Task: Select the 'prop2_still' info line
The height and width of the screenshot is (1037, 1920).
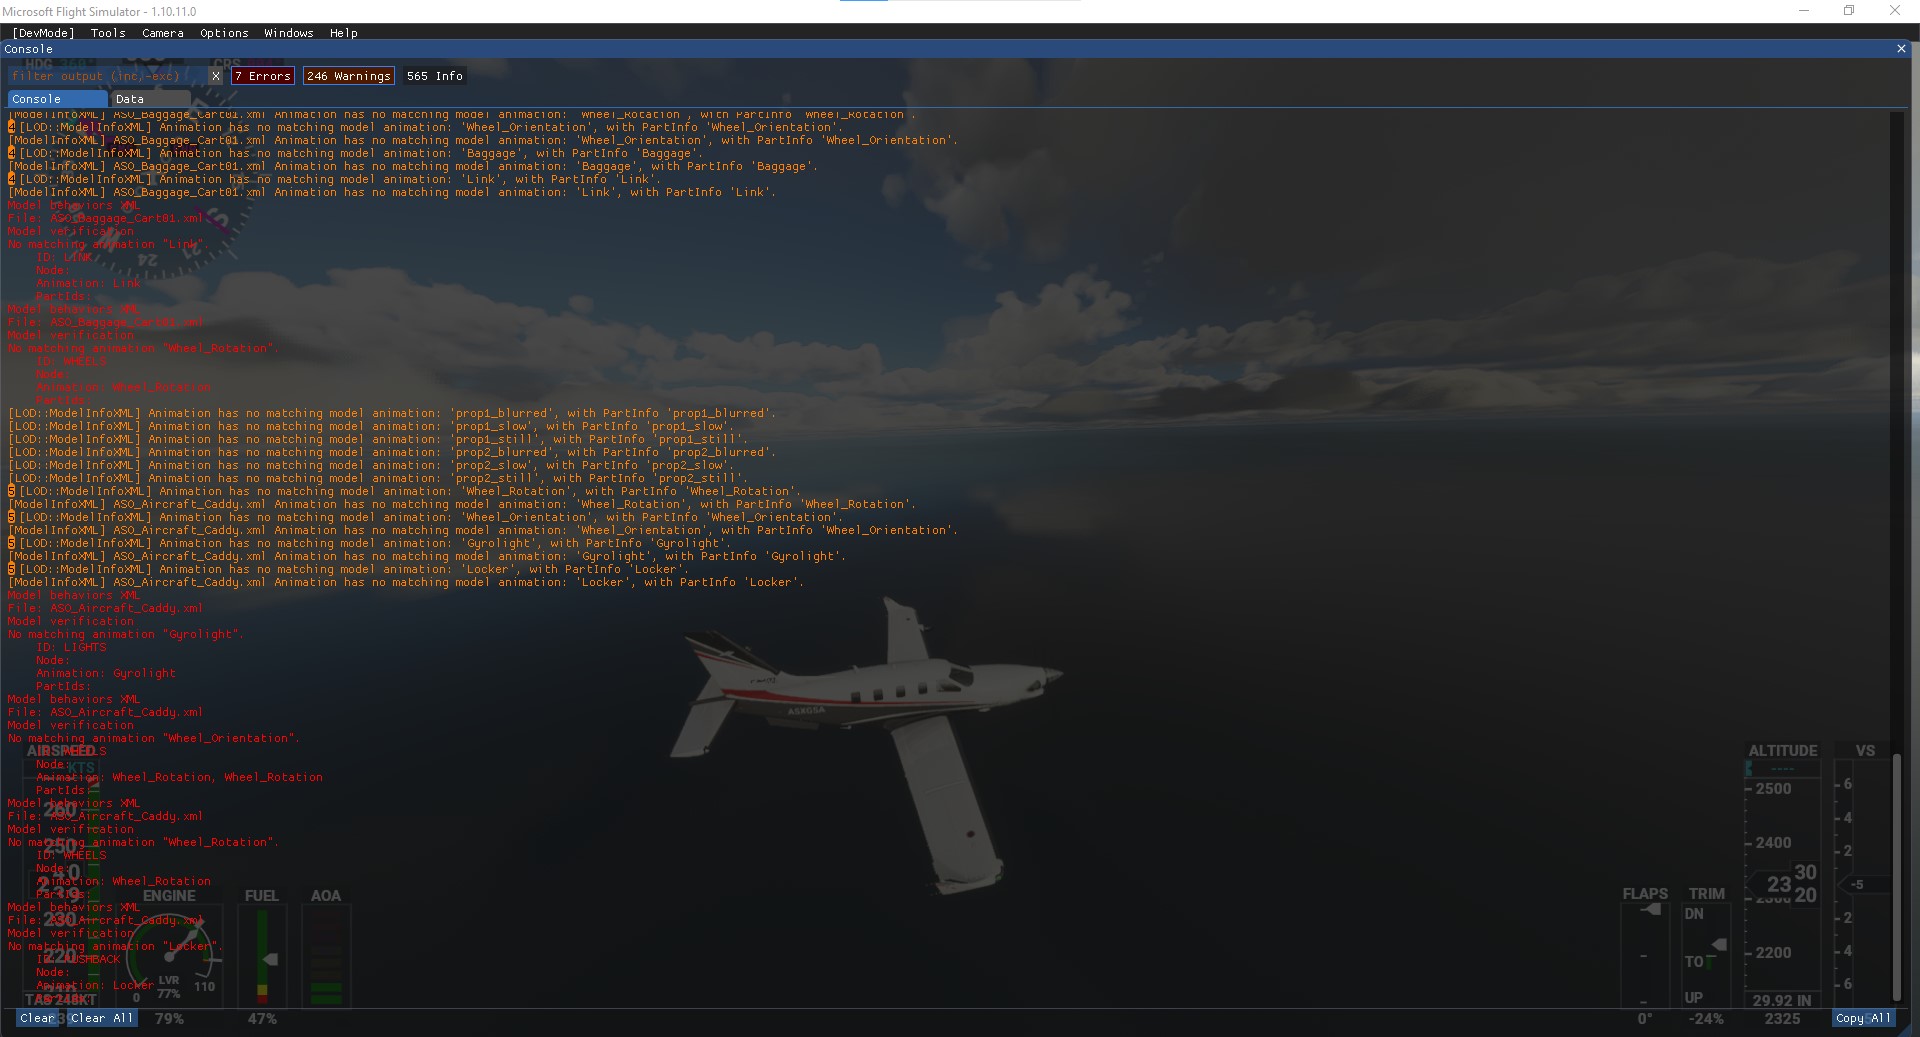Action: click(x=378, y=478)
